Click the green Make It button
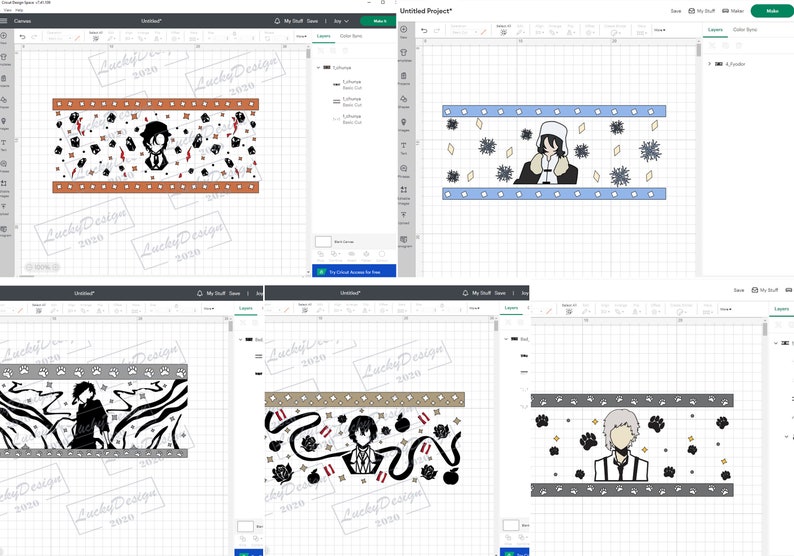This screenshot has height=556, width=794. (379, 21)
